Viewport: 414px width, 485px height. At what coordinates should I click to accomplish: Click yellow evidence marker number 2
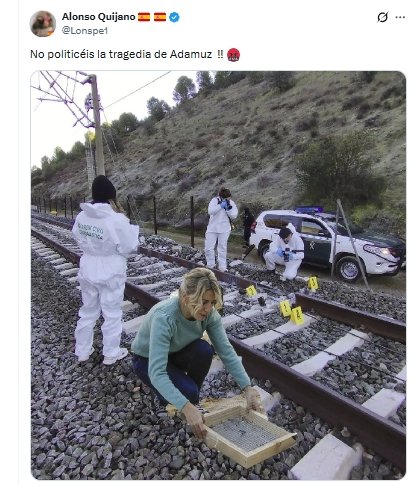tap(297, 315)
